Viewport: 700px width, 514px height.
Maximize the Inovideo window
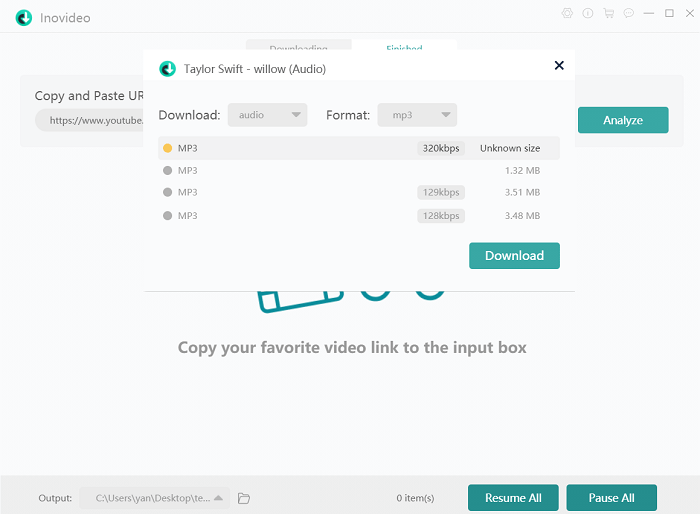(669, 13)
